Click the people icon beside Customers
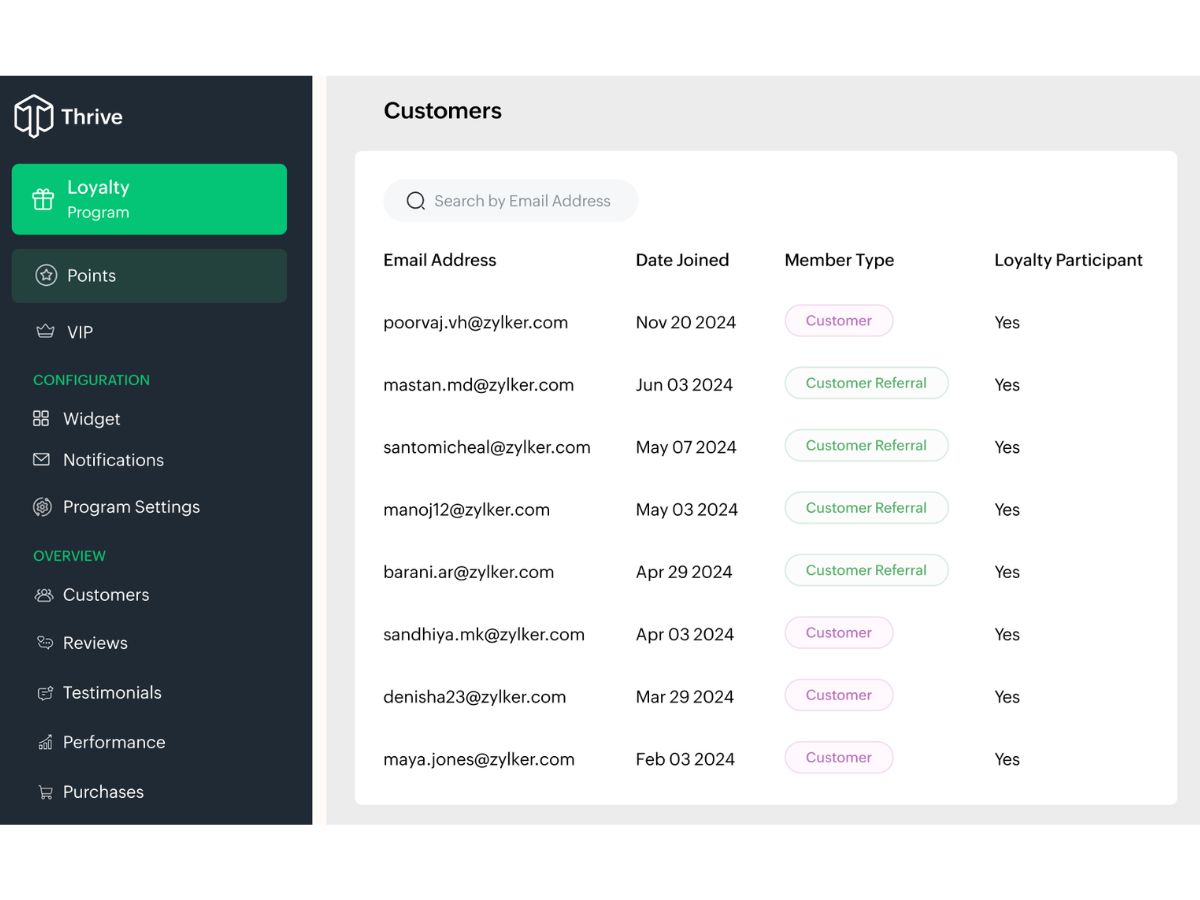Viewport: 1200px width, 900px height. pos(44,595)
